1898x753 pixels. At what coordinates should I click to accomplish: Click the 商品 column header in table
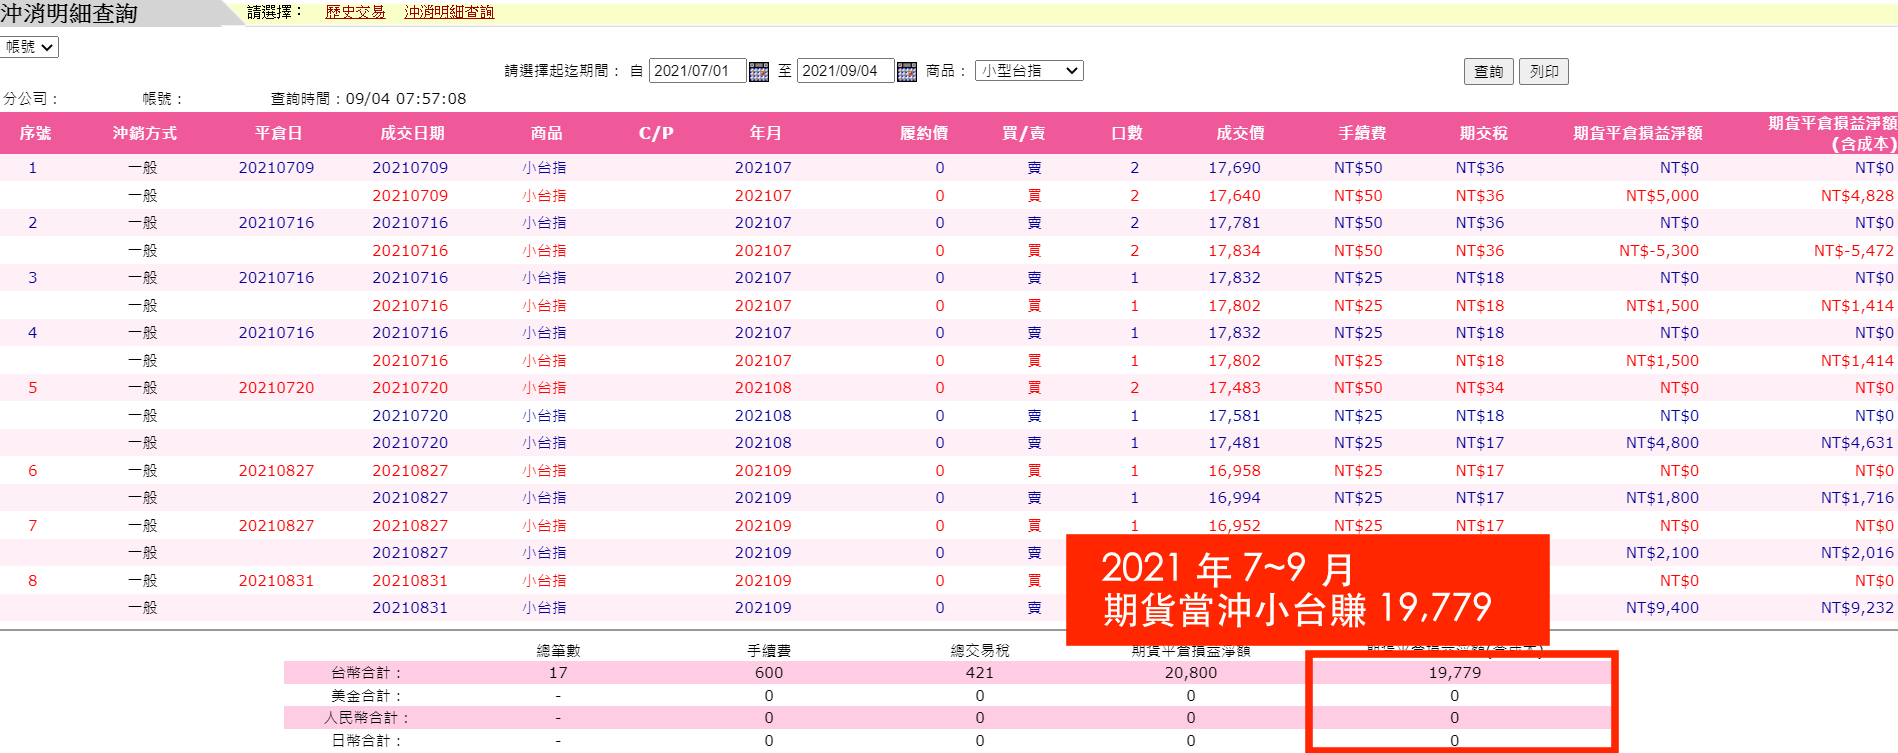pos(546,133)
